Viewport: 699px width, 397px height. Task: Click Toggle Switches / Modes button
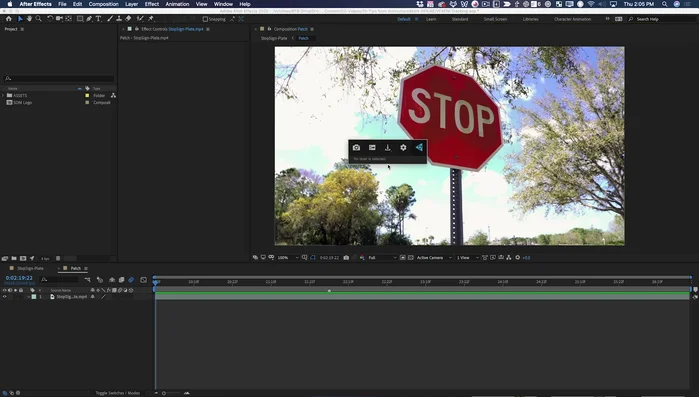click(x=118, y=393)
